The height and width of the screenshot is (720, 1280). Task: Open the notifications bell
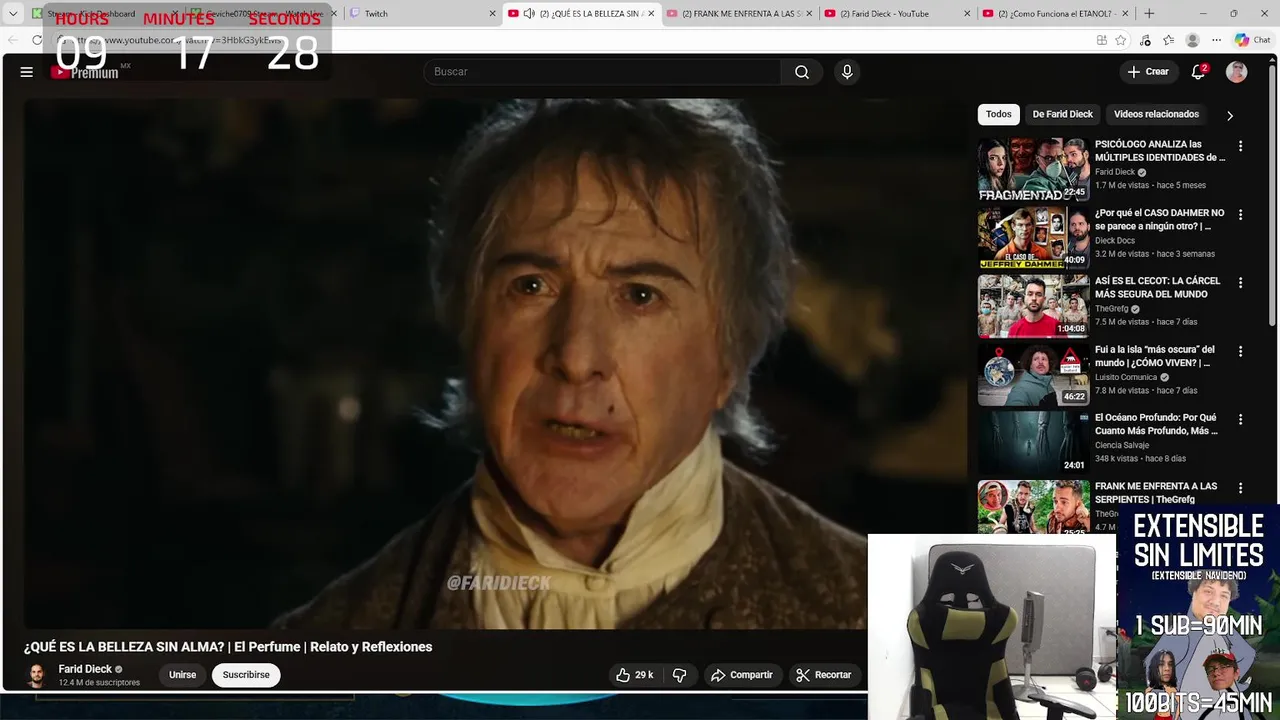1198,72
